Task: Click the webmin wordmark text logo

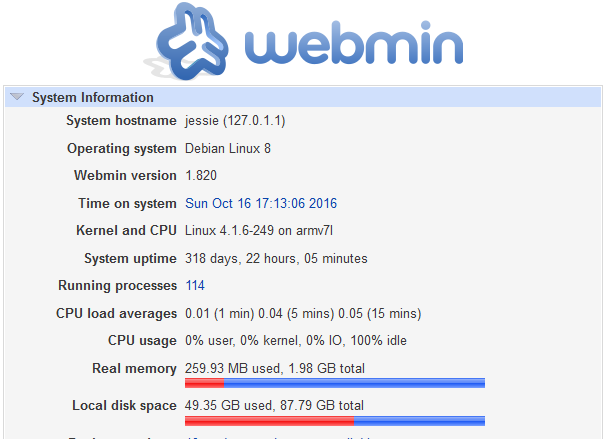Action: [x=354, y=43]
